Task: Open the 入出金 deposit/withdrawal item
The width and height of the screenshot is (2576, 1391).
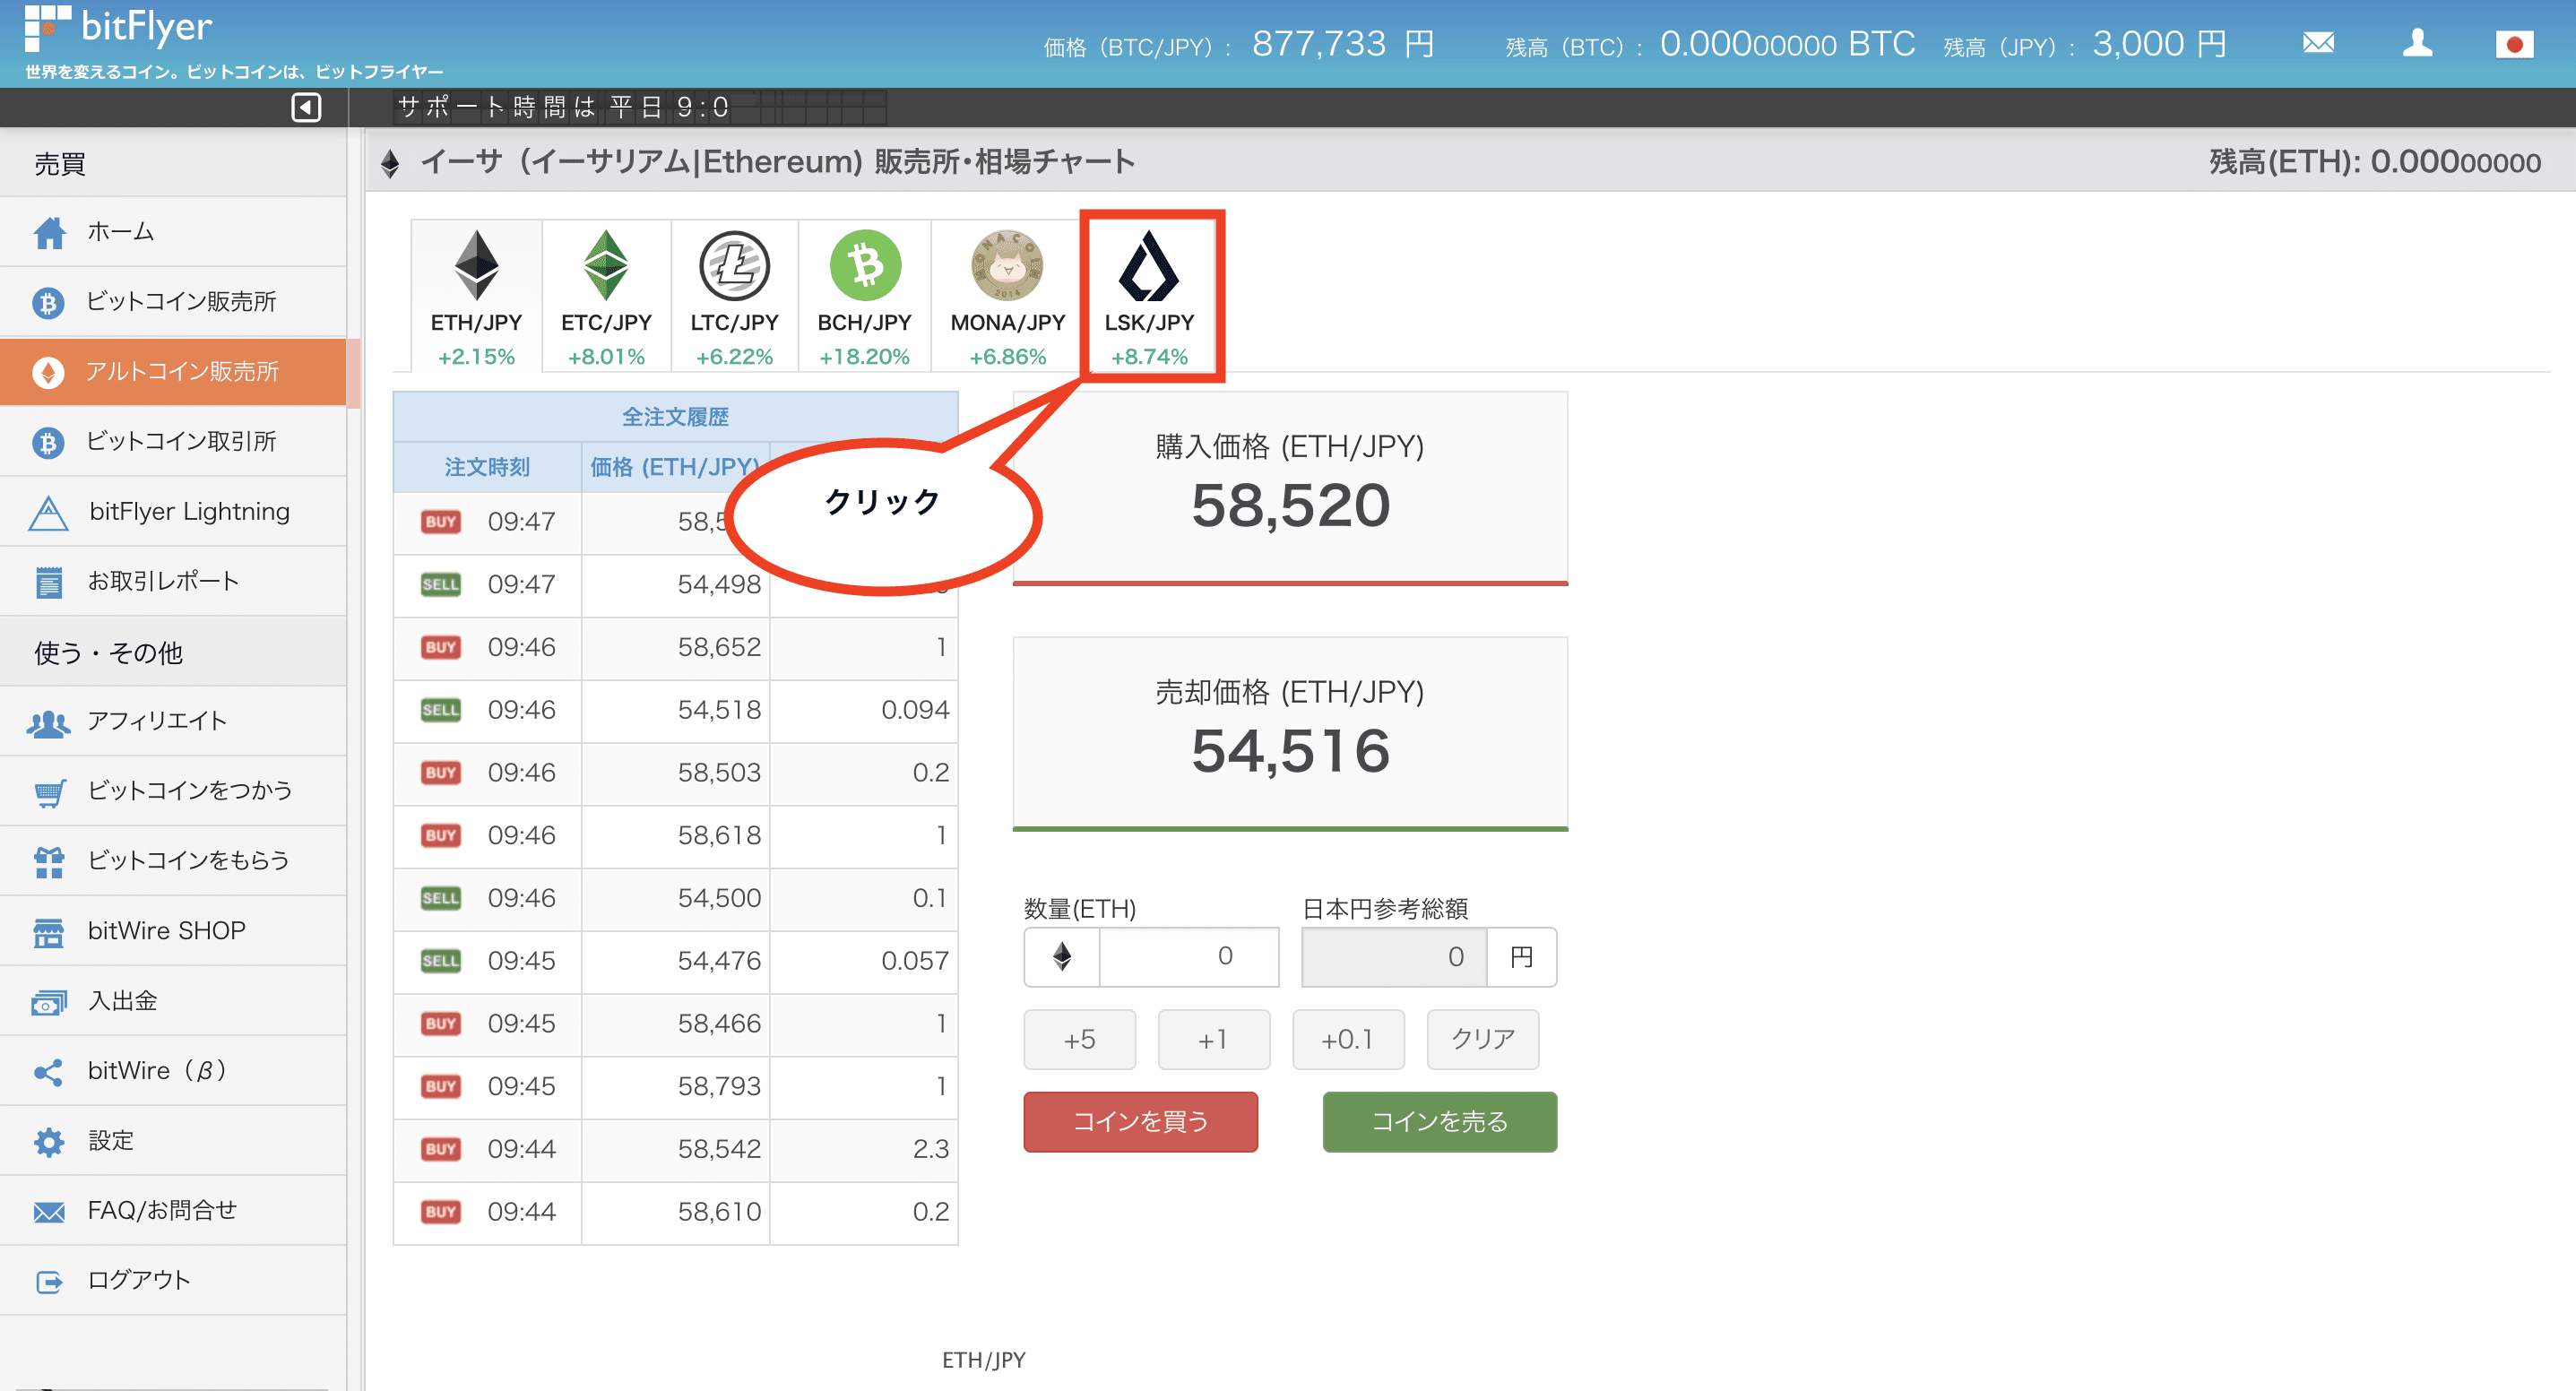Action: [122, 1000]
